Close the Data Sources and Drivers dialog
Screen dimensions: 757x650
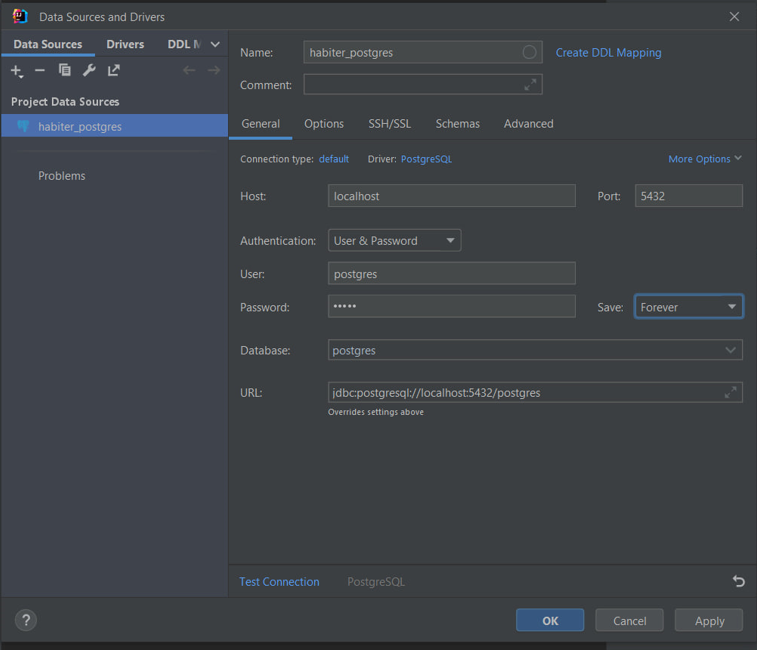point(734,16)
